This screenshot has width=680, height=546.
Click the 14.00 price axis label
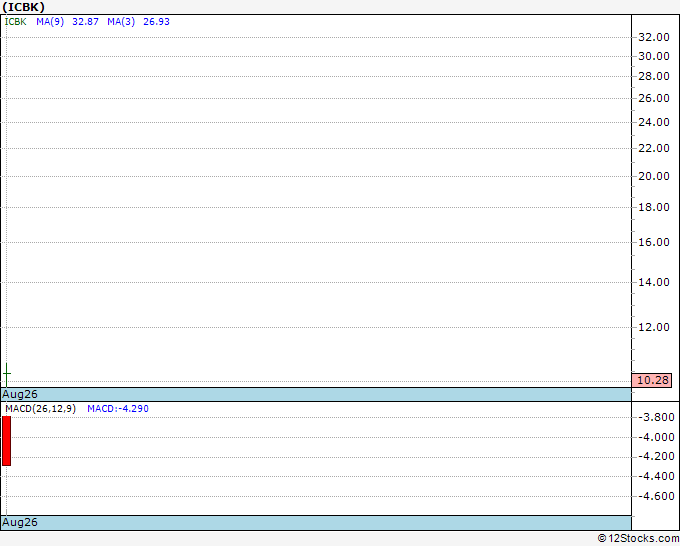click(654, 282)
